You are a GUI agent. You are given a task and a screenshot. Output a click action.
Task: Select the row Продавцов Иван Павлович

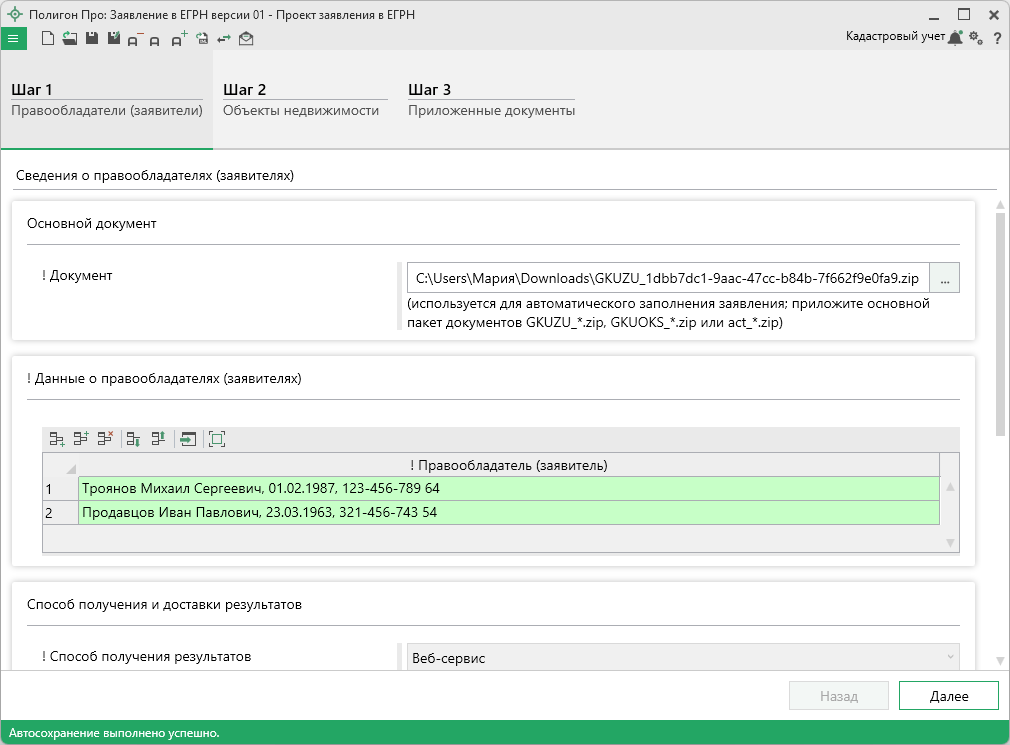click(508, 512)
